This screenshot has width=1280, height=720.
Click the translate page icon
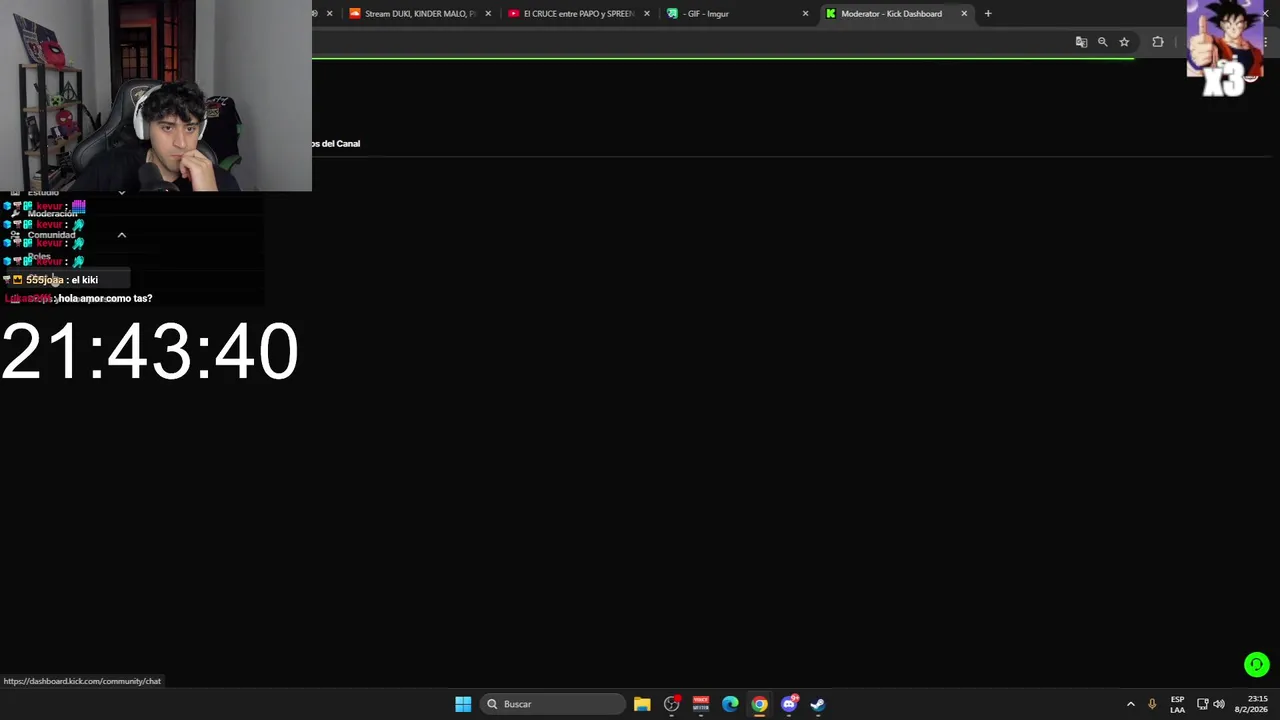[1081, 42]
